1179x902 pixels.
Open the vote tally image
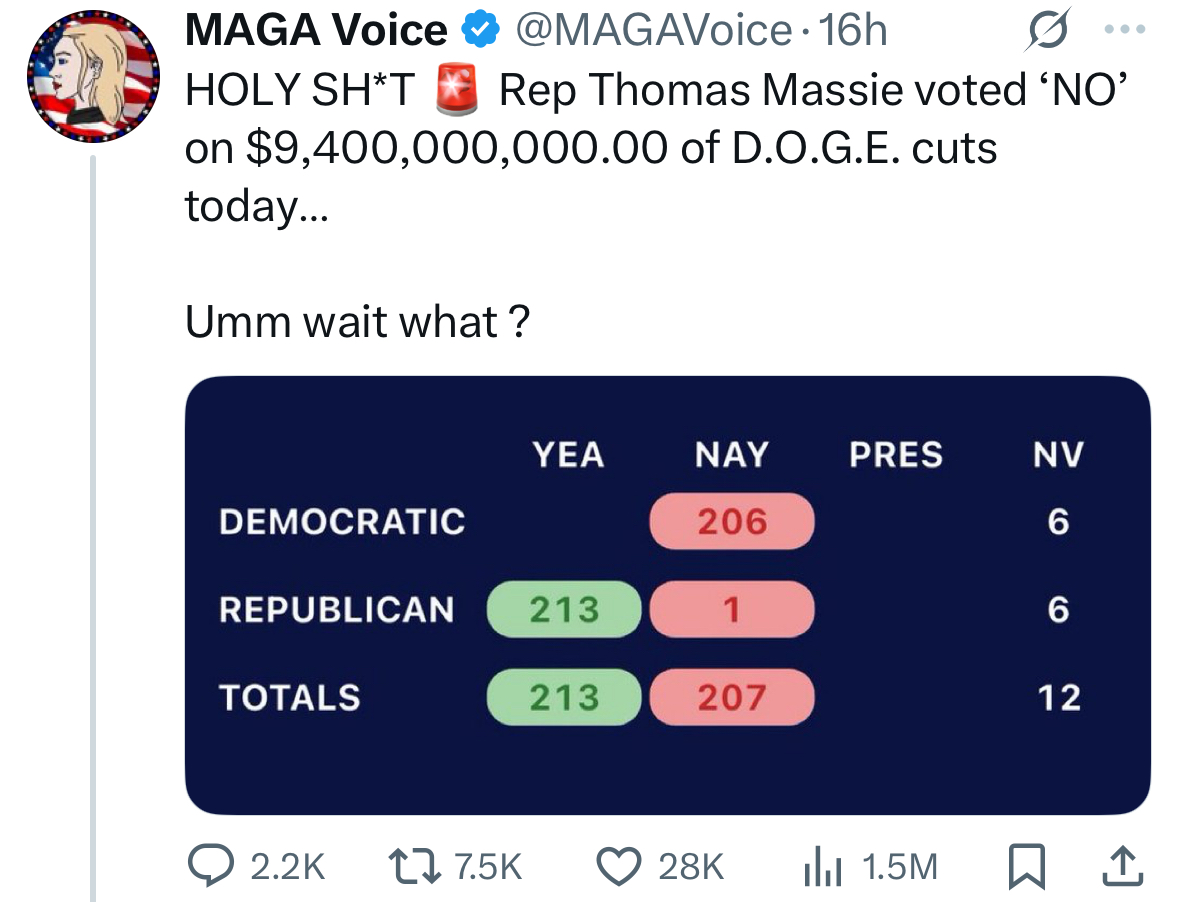pos(668,595)
